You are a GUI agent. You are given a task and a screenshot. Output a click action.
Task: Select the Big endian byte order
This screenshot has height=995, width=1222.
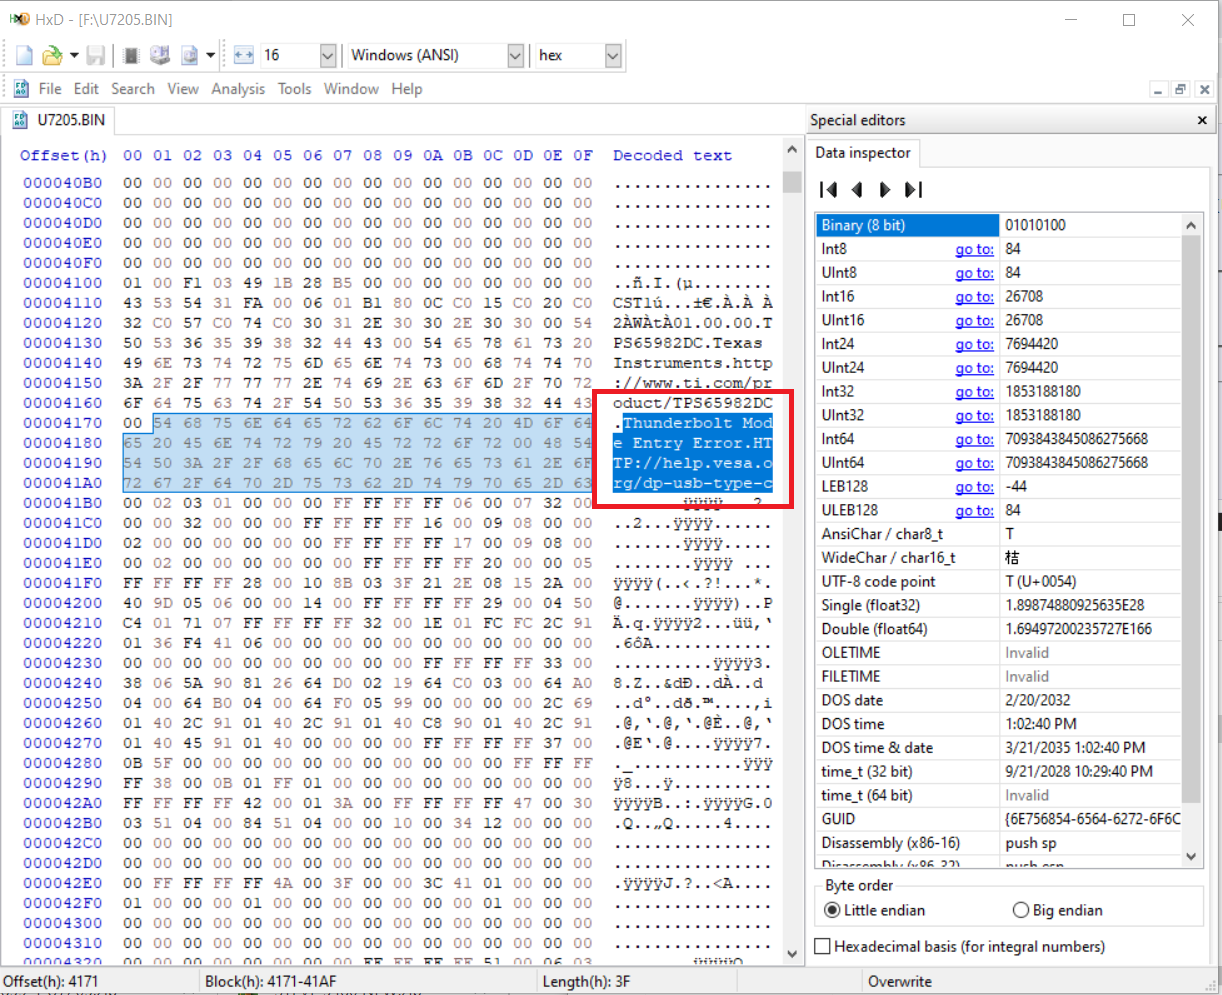click(x=1020, y=910)
